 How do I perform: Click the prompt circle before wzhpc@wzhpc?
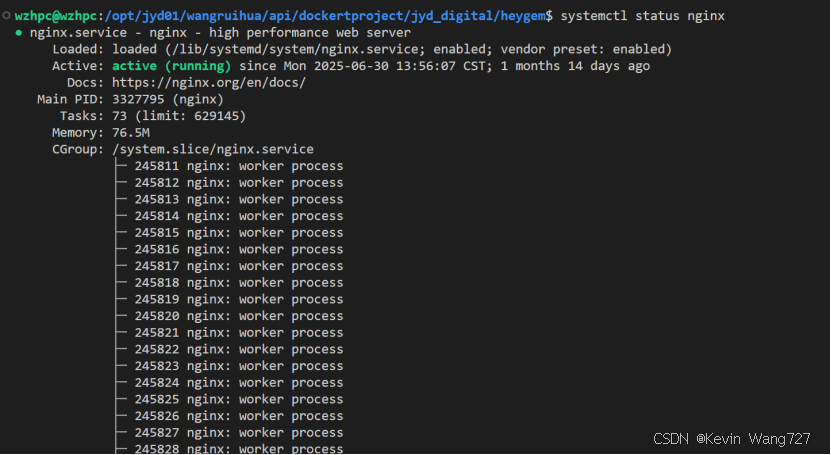(x=6, y=15)
